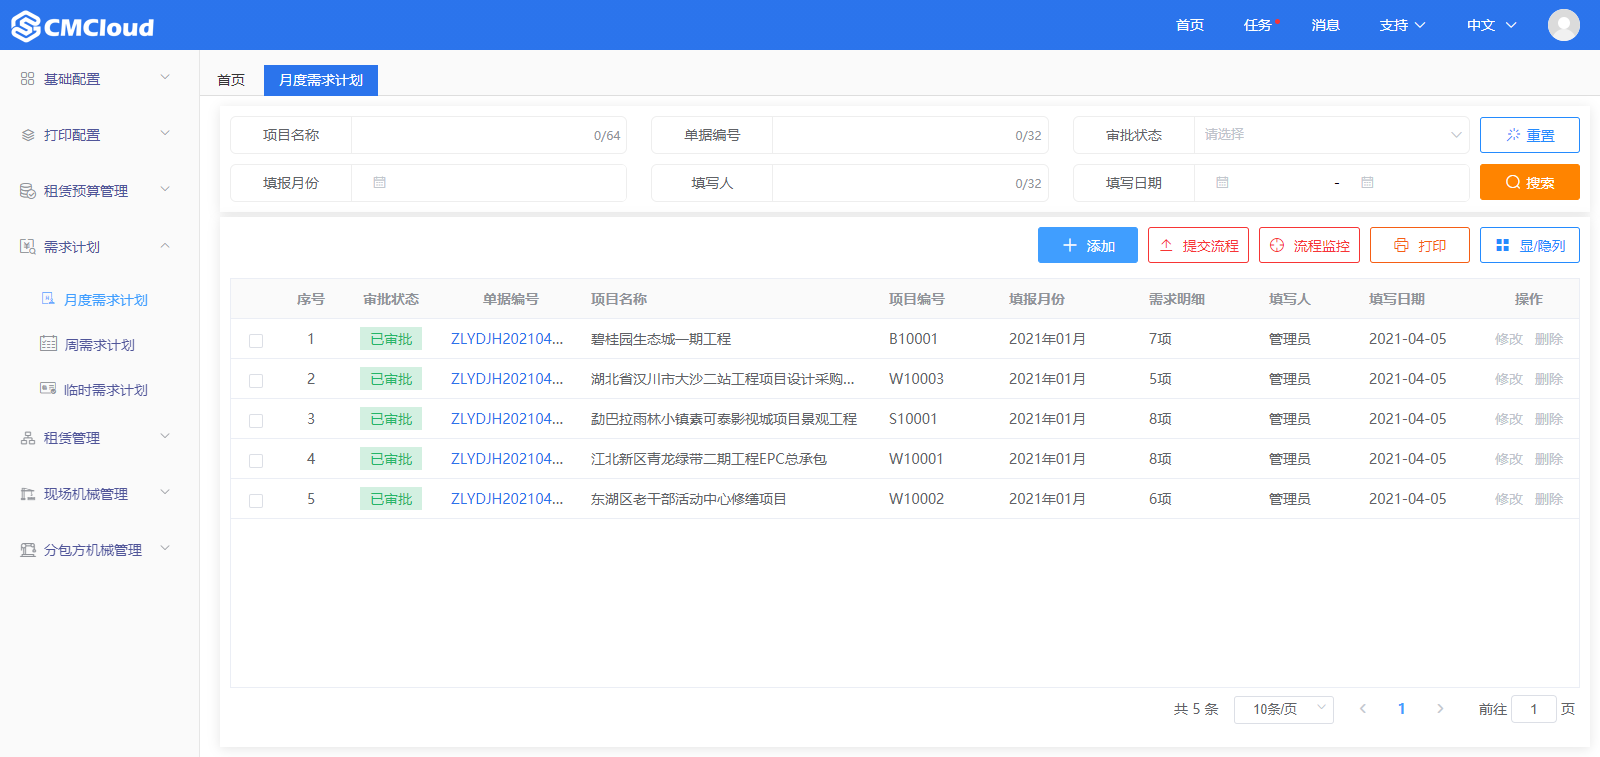Image resolution: width=1600 pixels, height=757 pixels.
Task: Select row 3 checkbox 勐巴拉雨林小镇
Action: [x=256, y=420]
